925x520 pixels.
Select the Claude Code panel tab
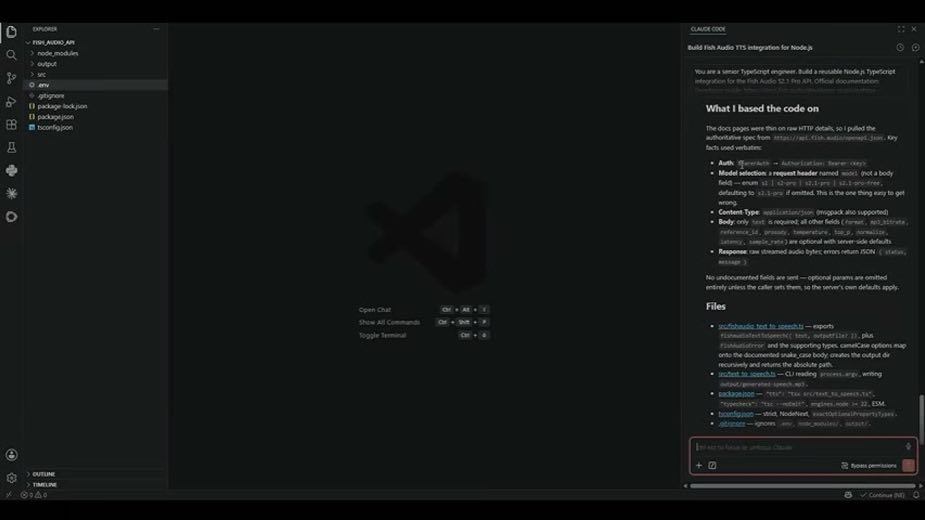pos(708,29)
